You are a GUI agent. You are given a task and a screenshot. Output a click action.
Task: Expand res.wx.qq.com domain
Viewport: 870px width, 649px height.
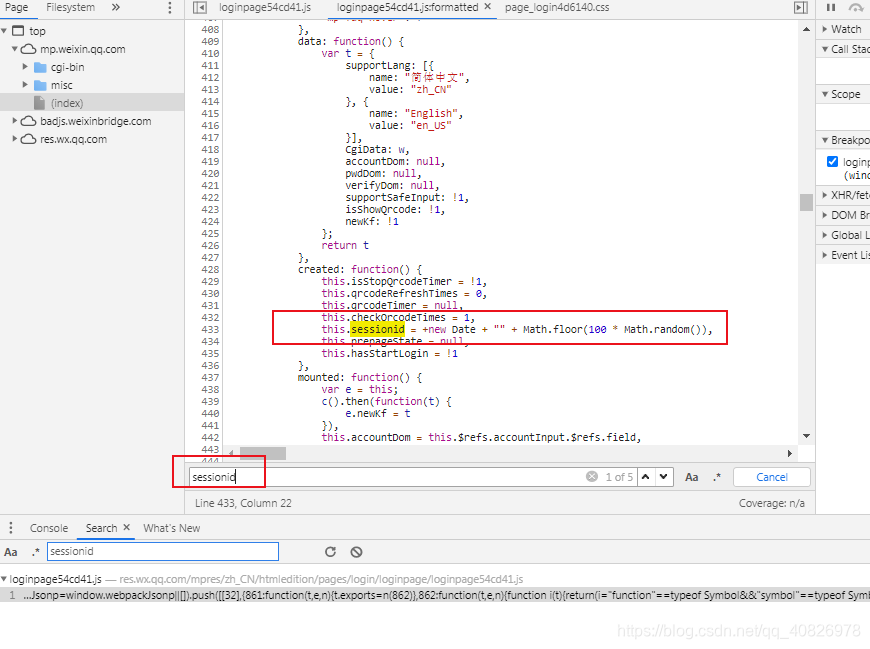[x=14, y=139]
